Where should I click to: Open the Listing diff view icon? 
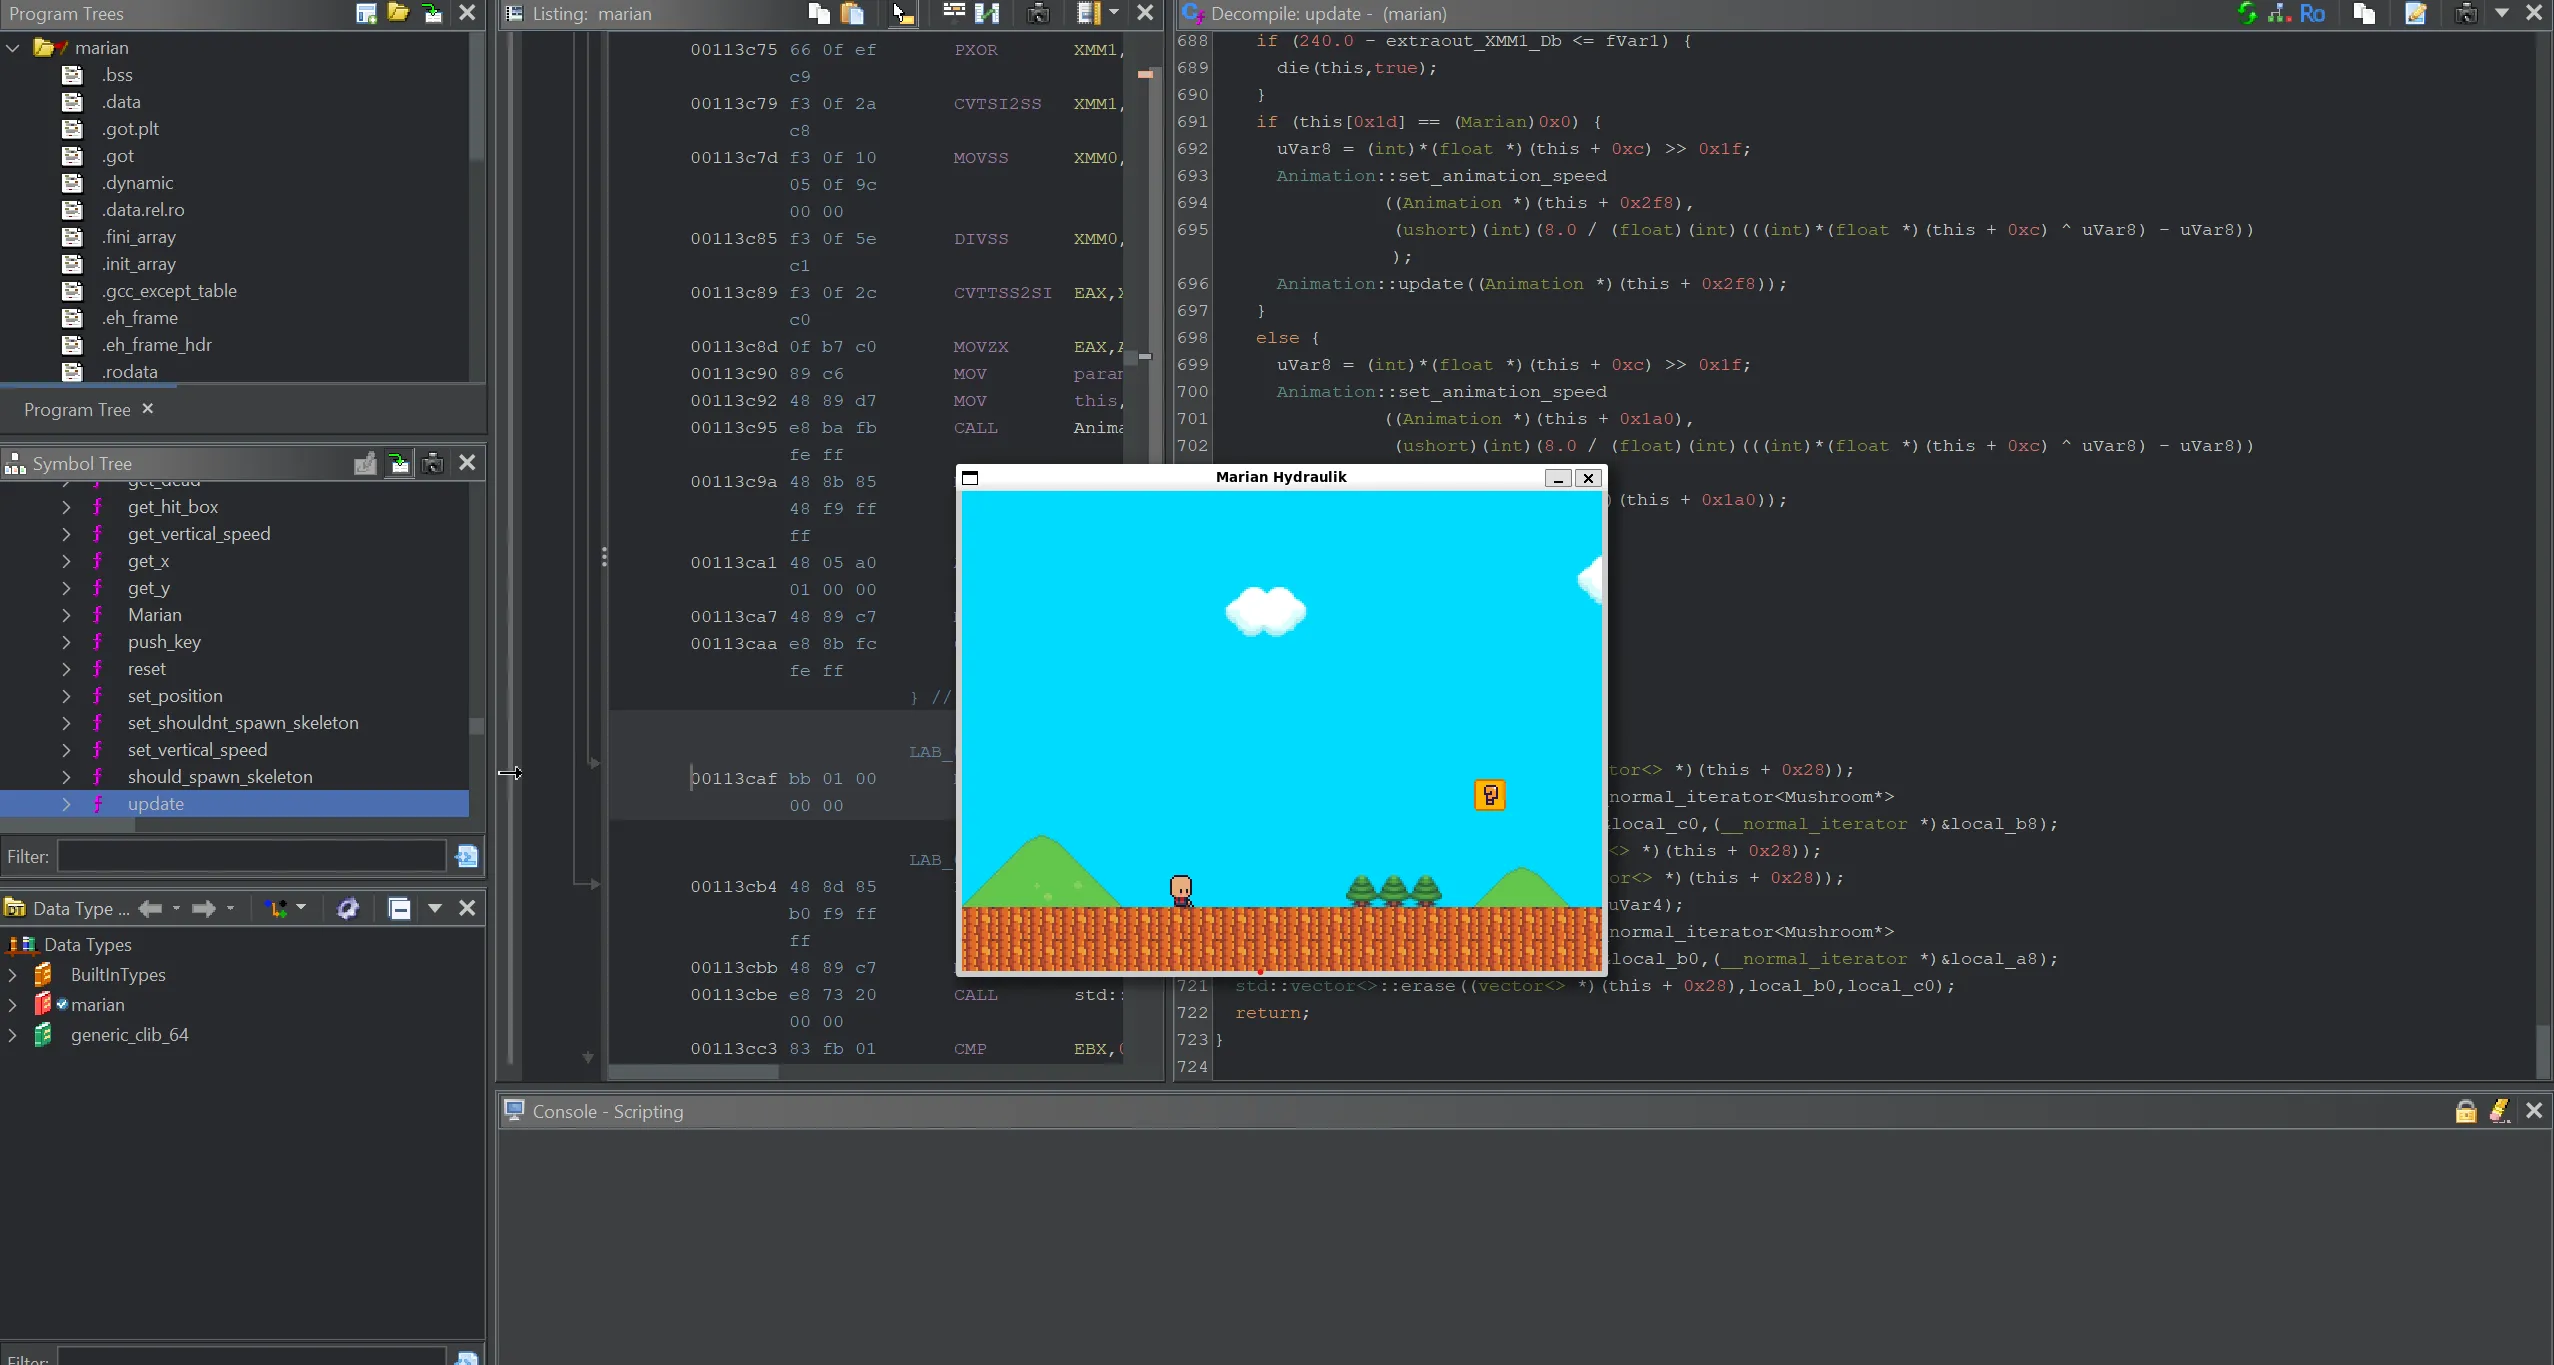coord(987,13)
